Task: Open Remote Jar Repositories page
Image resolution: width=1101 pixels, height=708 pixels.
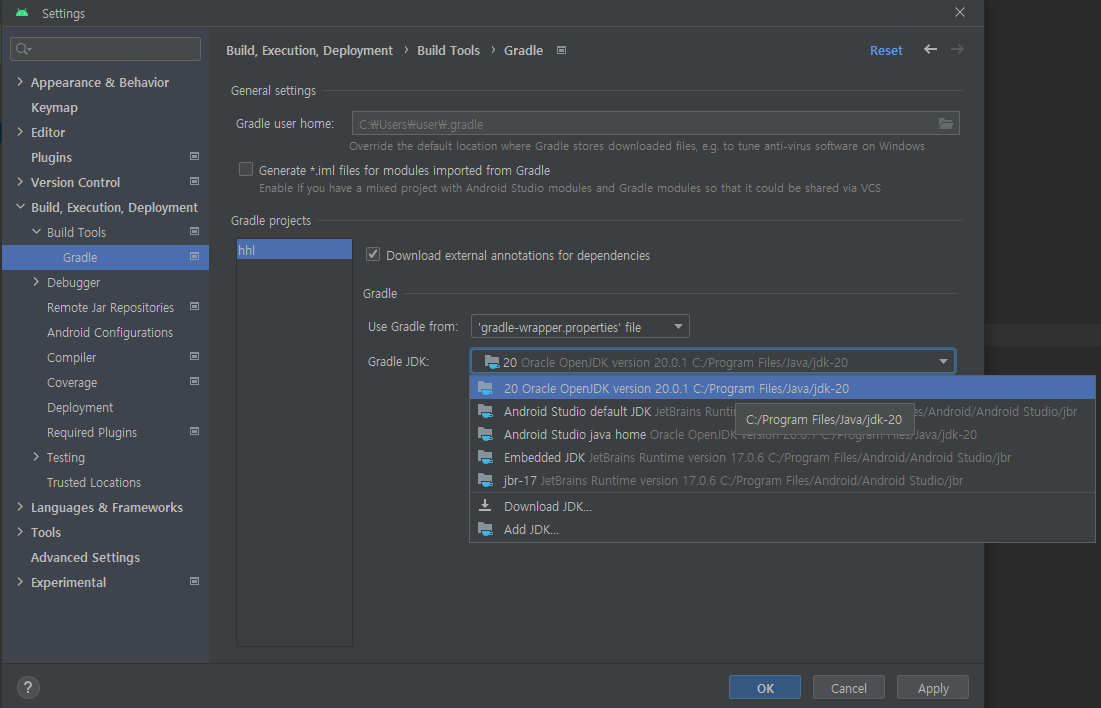Action: 110,308
